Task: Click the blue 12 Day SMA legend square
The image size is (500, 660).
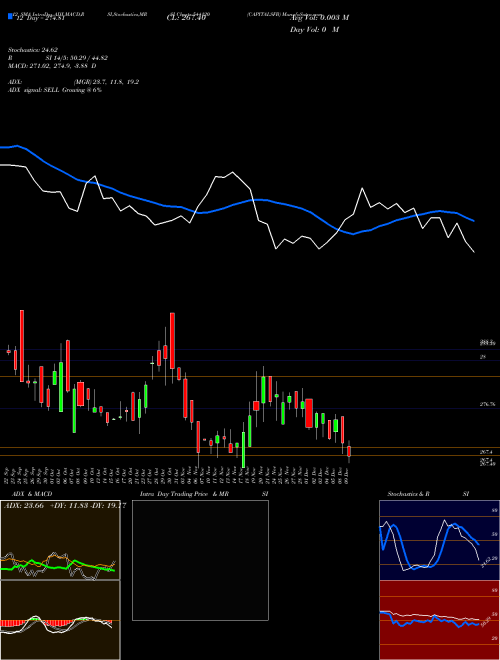Action: pyautogui.click(x=10, y=16)
